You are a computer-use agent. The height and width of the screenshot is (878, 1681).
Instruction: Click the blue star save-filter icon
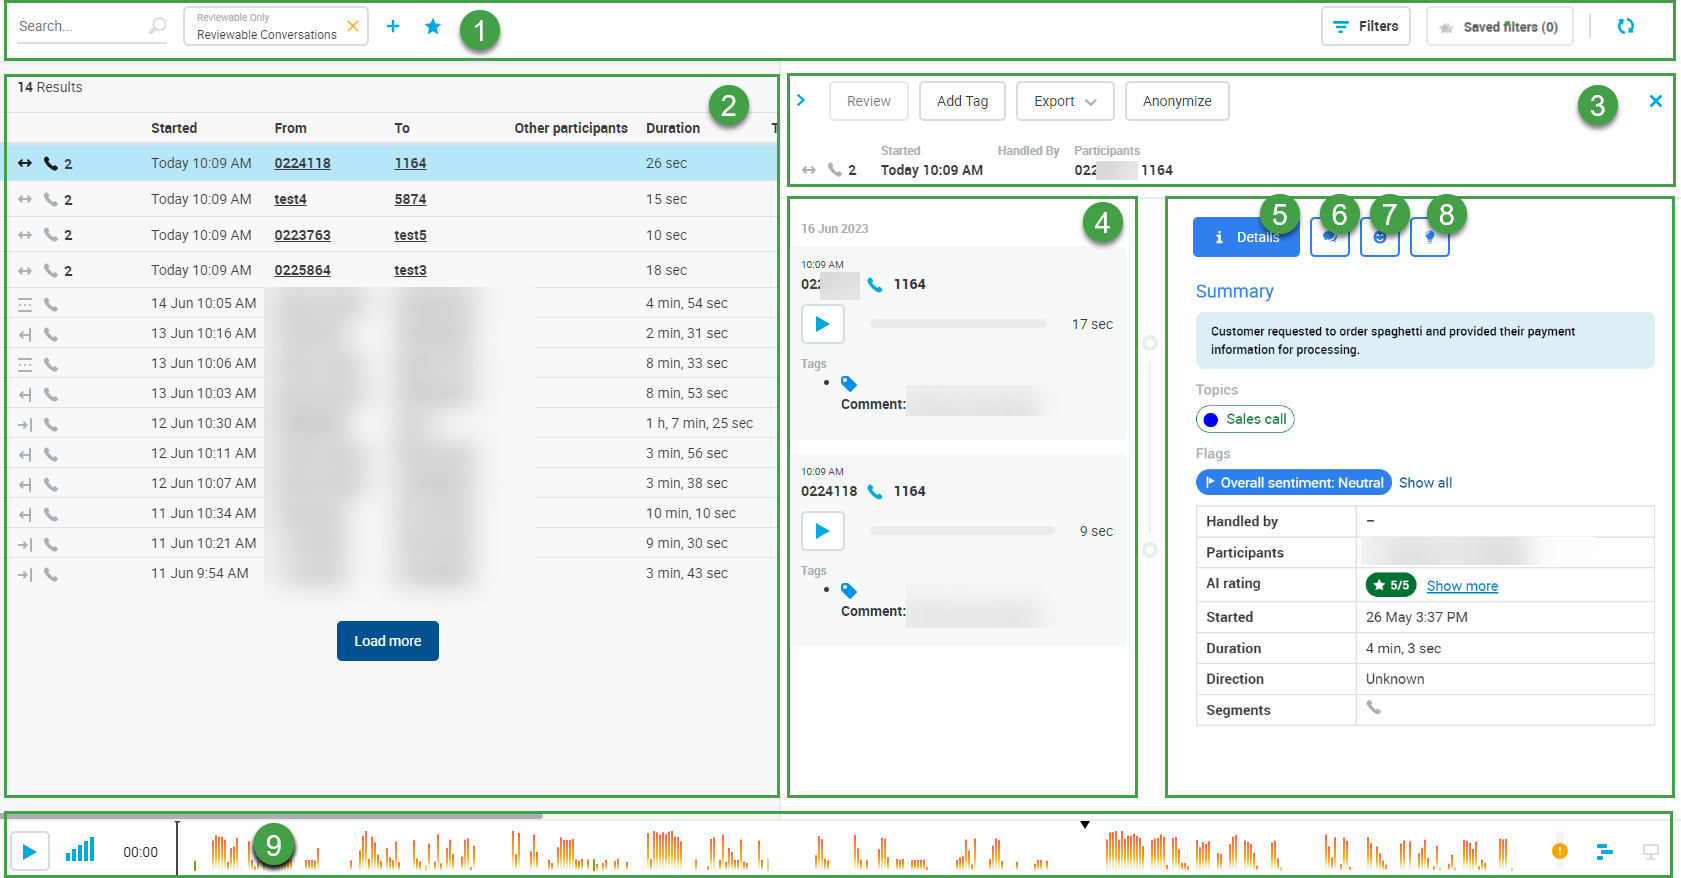pos(433,27)
